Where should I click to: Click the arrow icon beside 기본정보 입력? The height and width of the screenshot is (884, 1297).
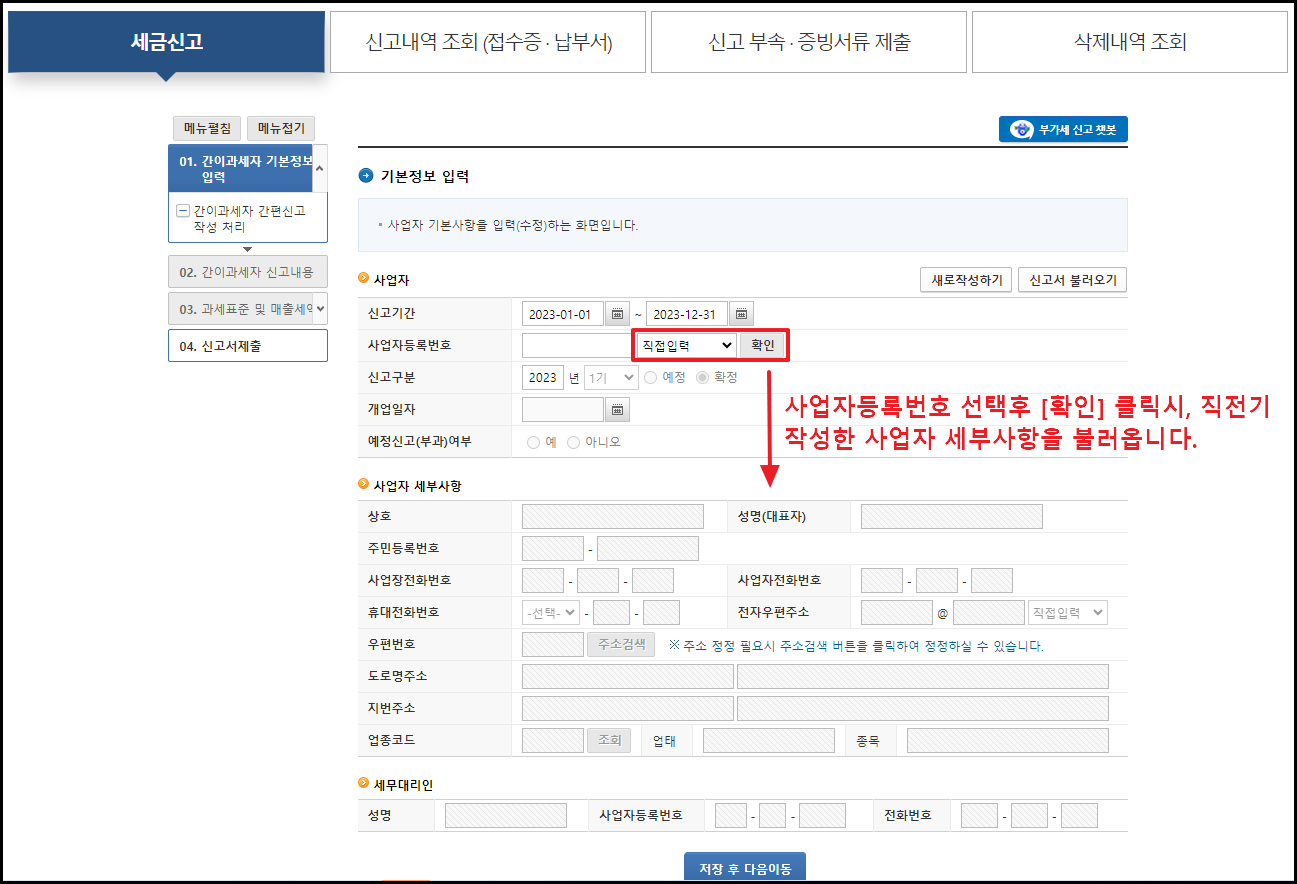[366, 176]
